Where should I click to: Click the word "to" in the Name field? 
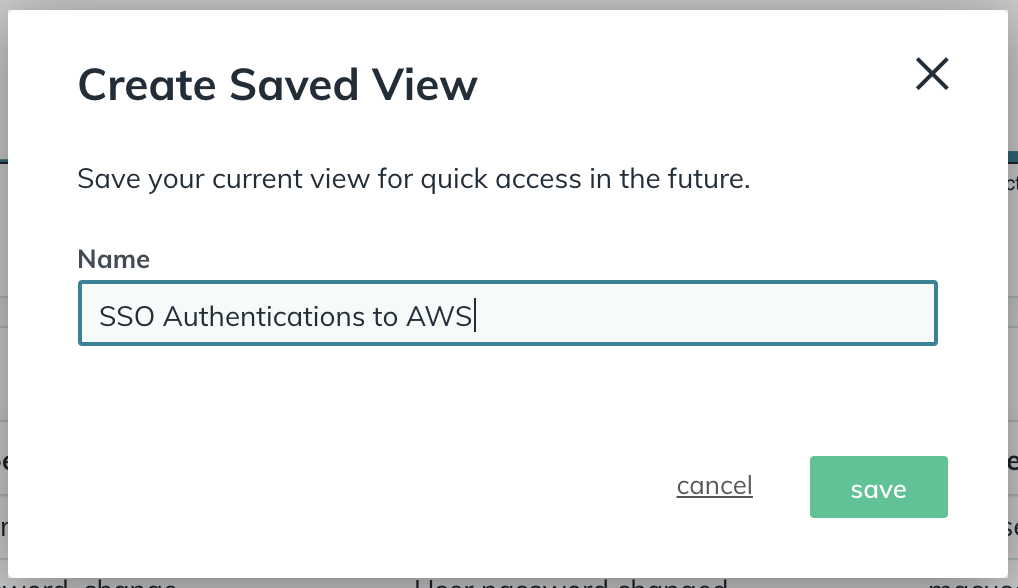click(x=382, y=316)
